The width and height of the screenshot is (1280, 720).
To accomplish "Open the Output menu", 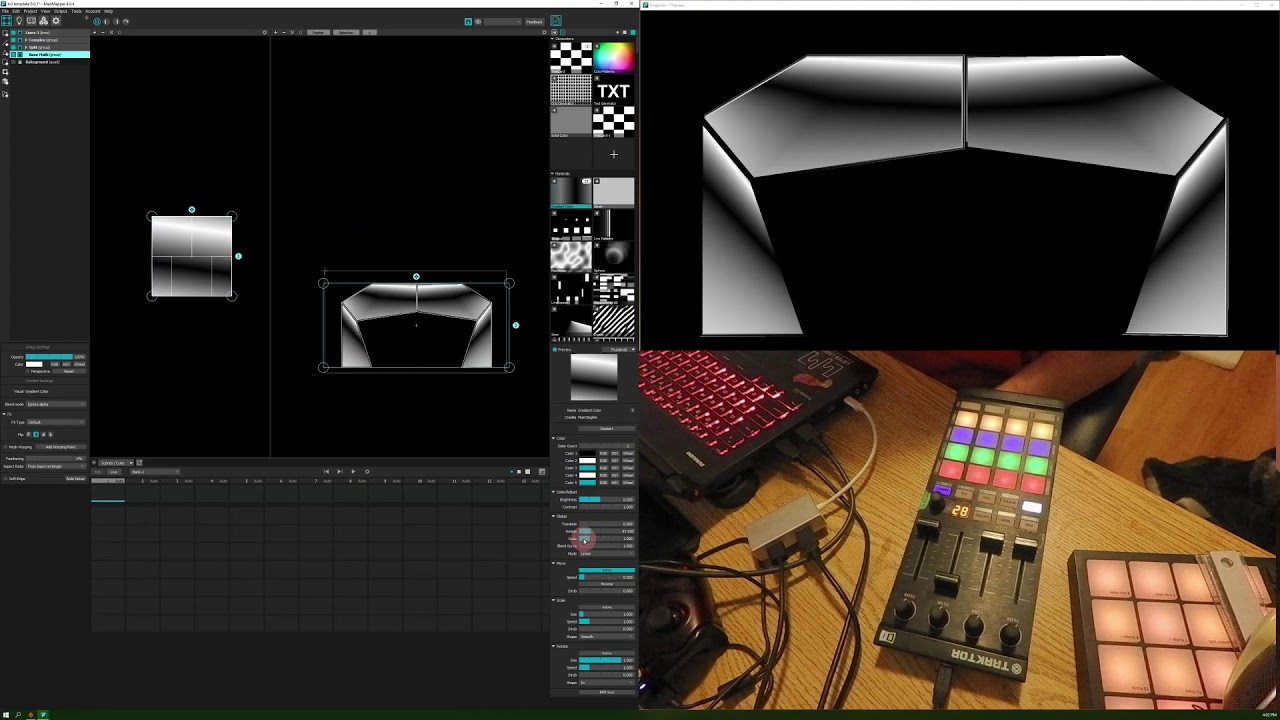I will (60, 11).
